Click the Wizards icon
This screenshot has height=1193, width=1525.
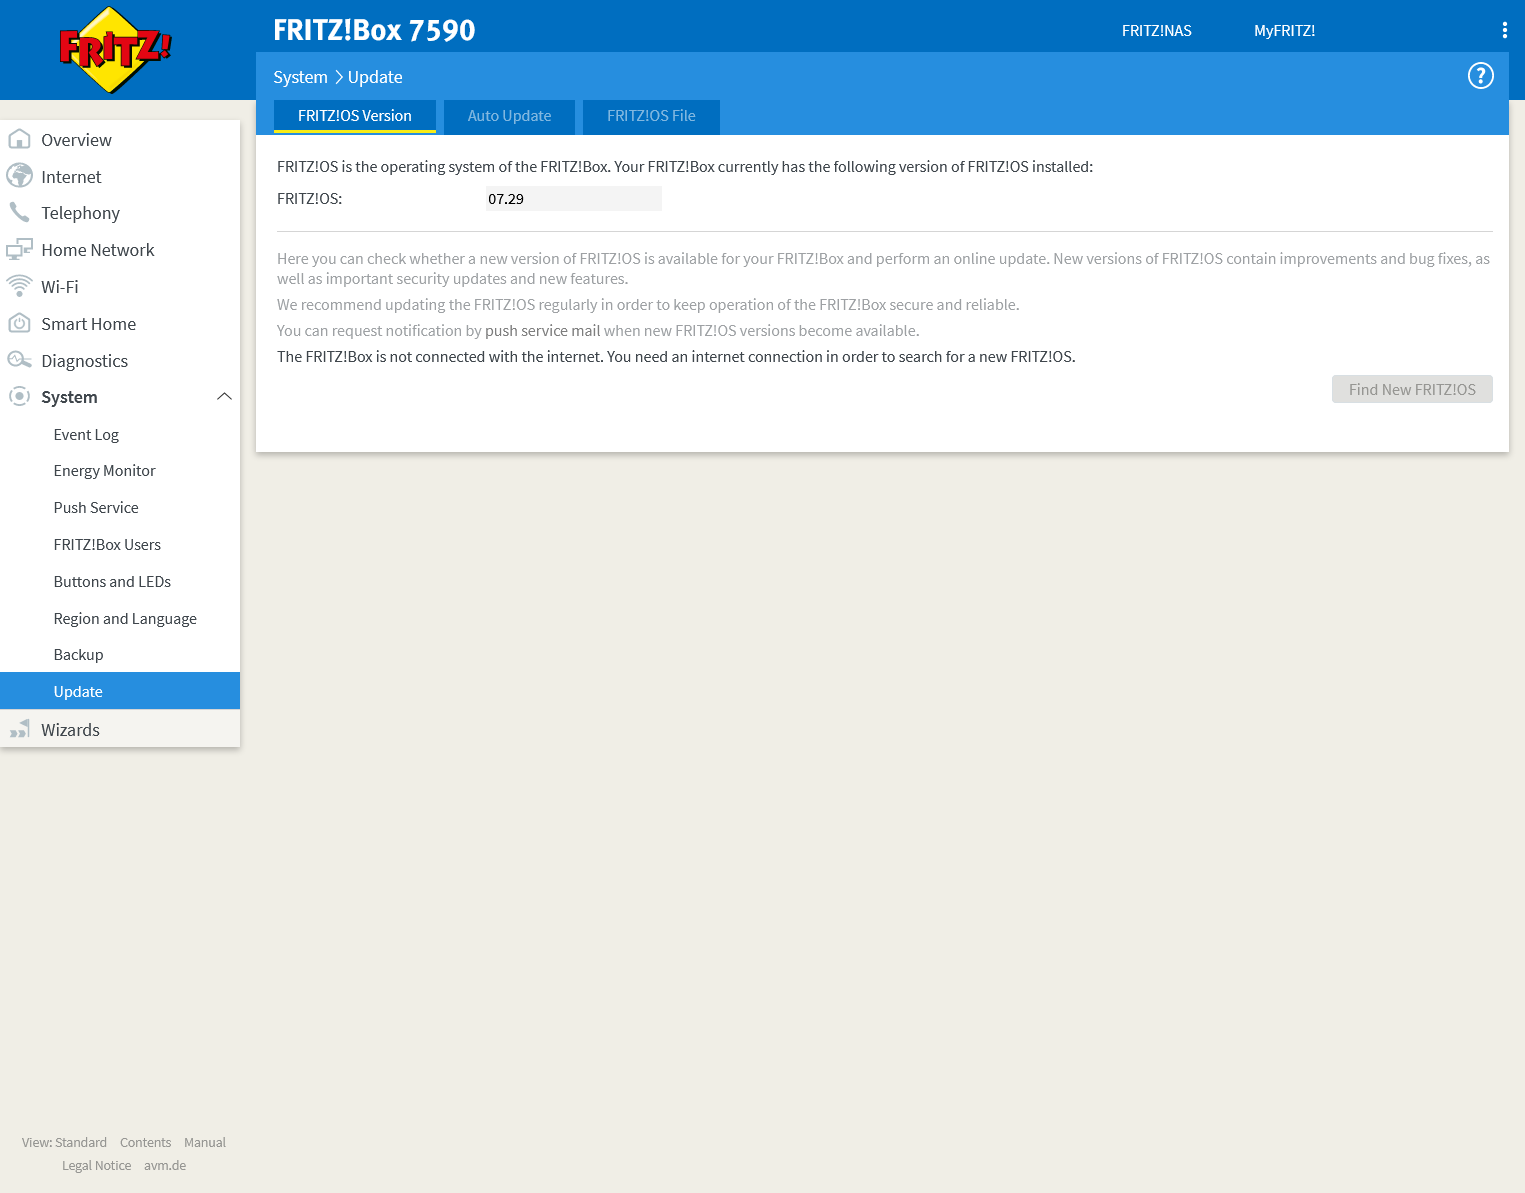[x=19, y=729]
